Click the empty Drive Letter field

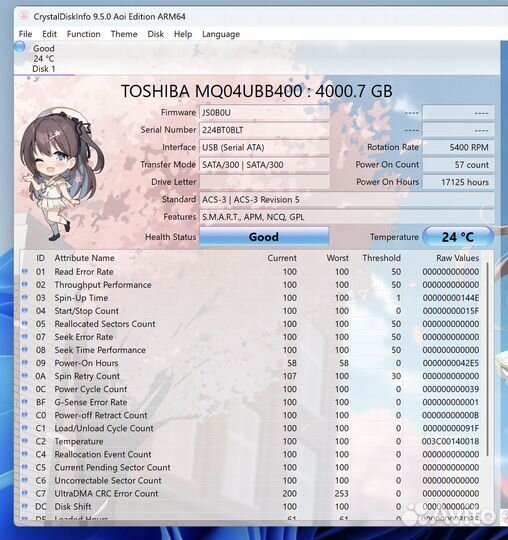264,182
